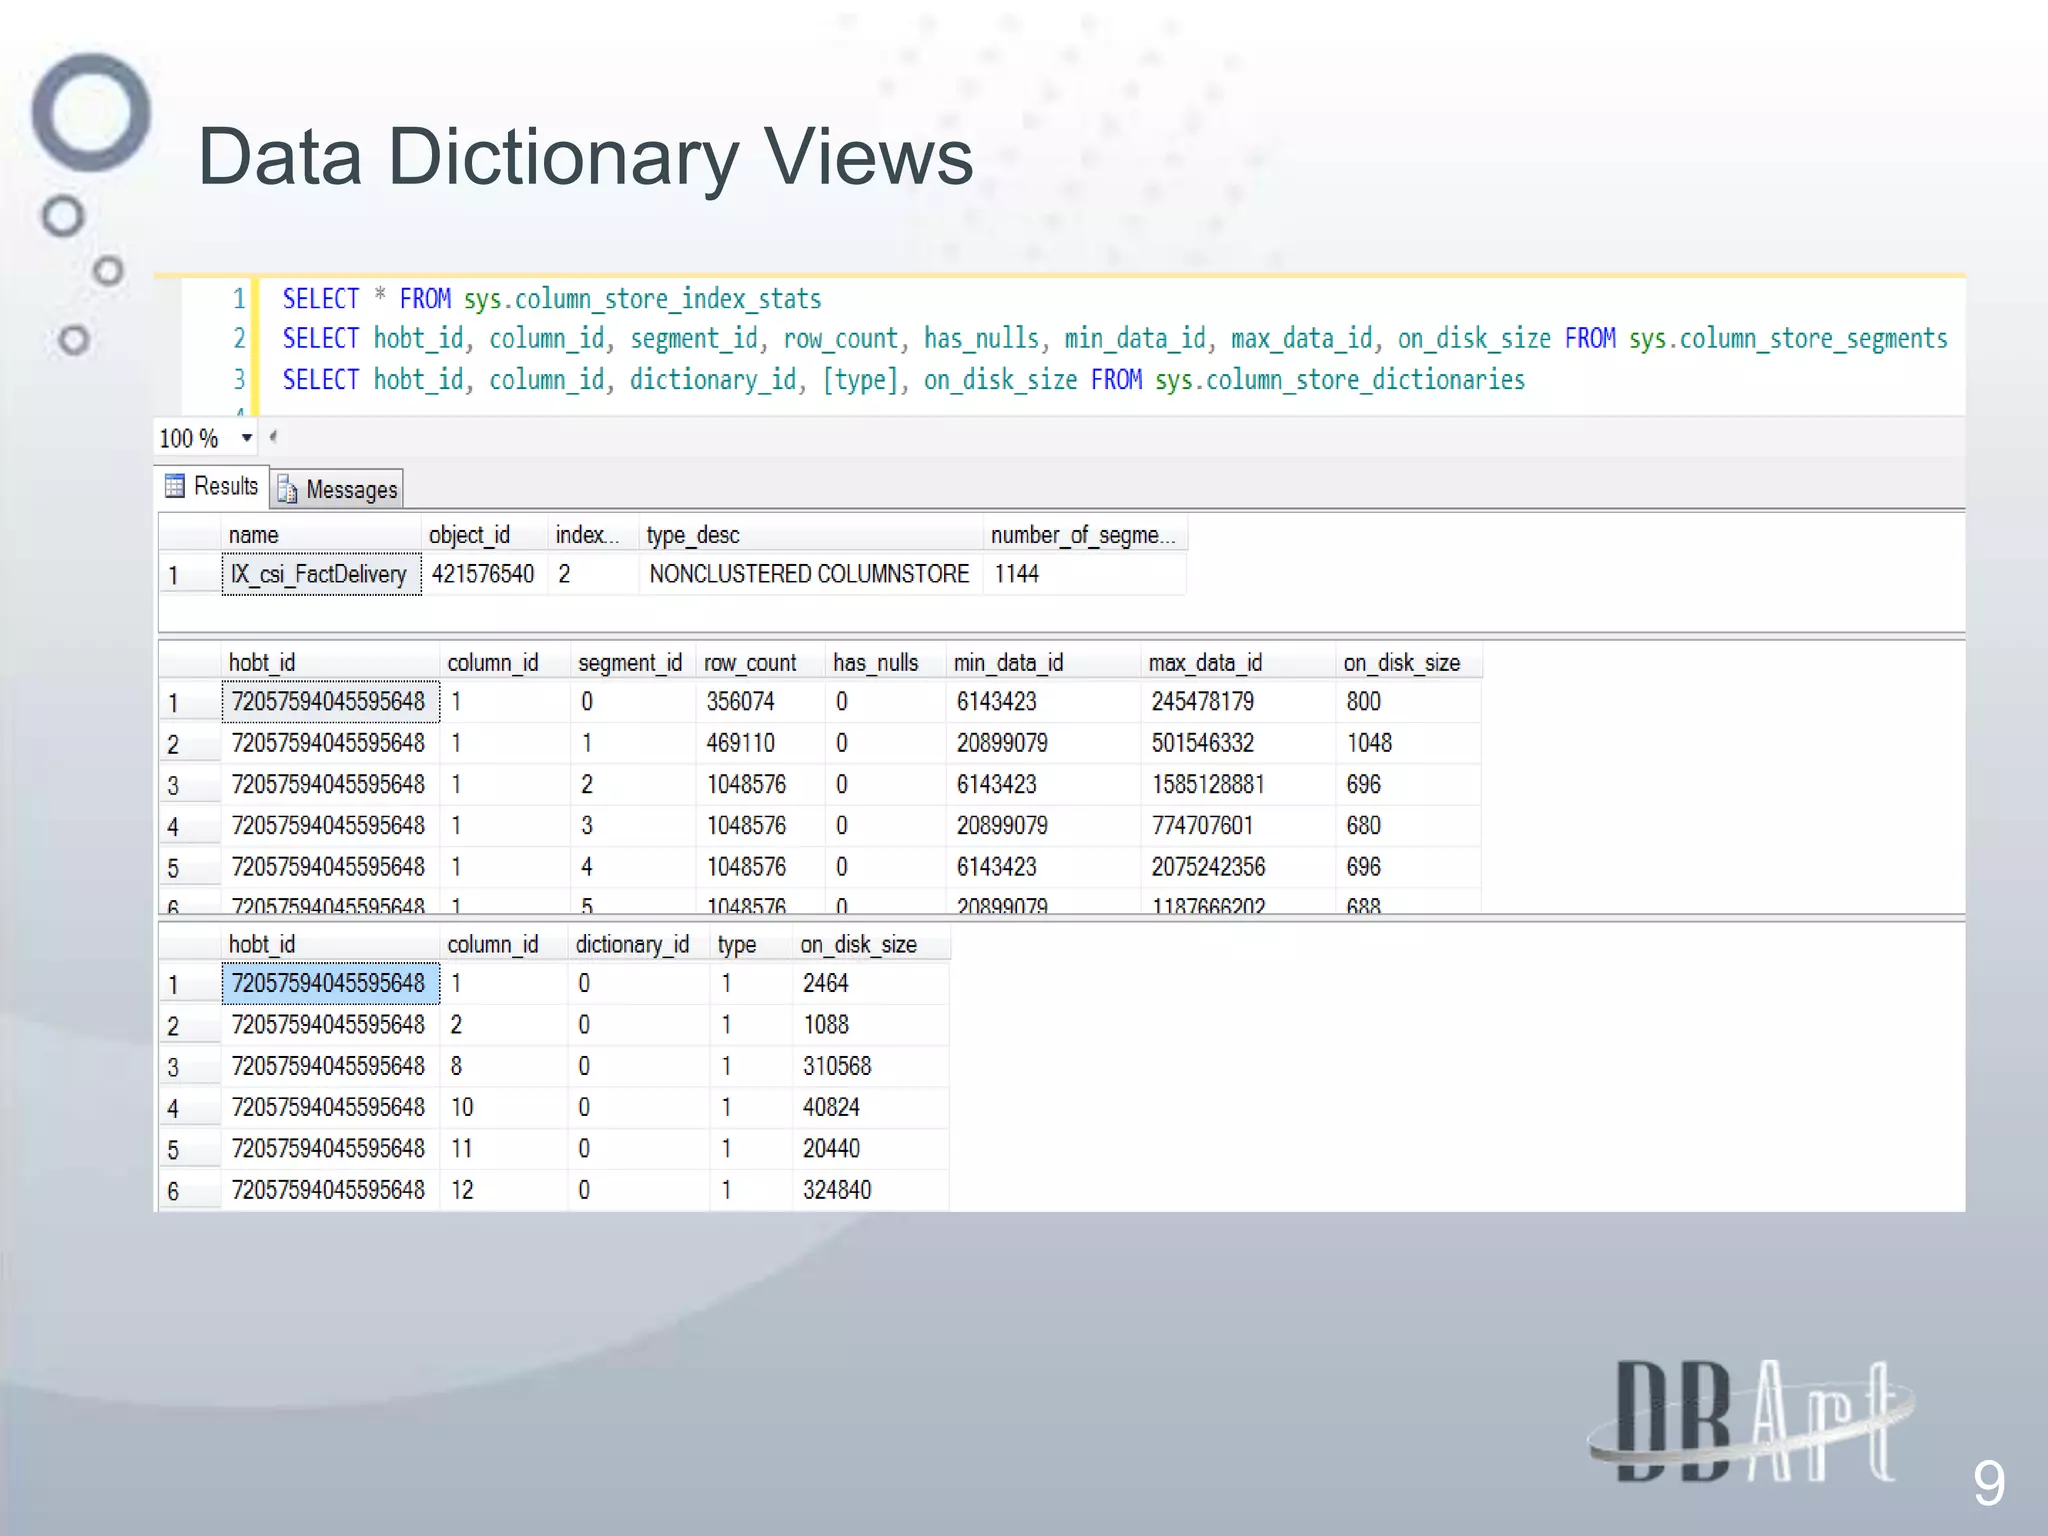Click the 'object_id' column header
Viewport: 2048px width, 1536px height.
[x=484, y=535]
